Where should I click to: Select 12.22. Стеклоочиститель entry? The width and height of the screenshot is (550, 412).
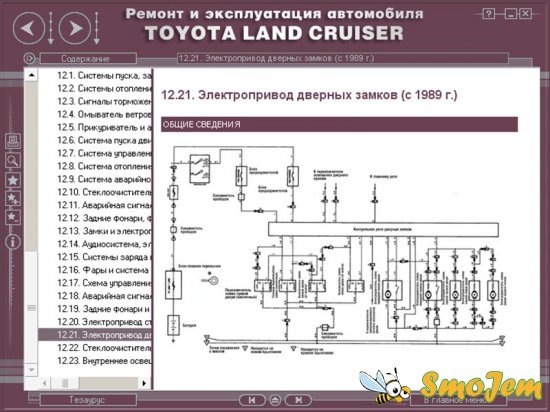(x=104, y=347)
